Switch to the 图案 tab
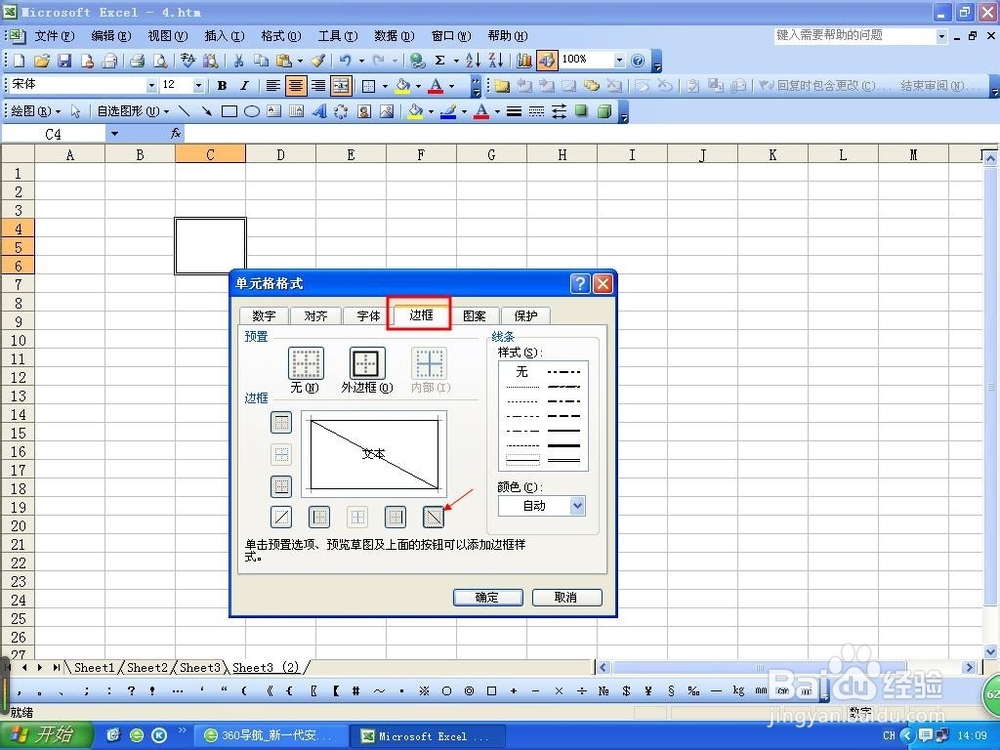1000x750 pixels. (x=474, y=316)
